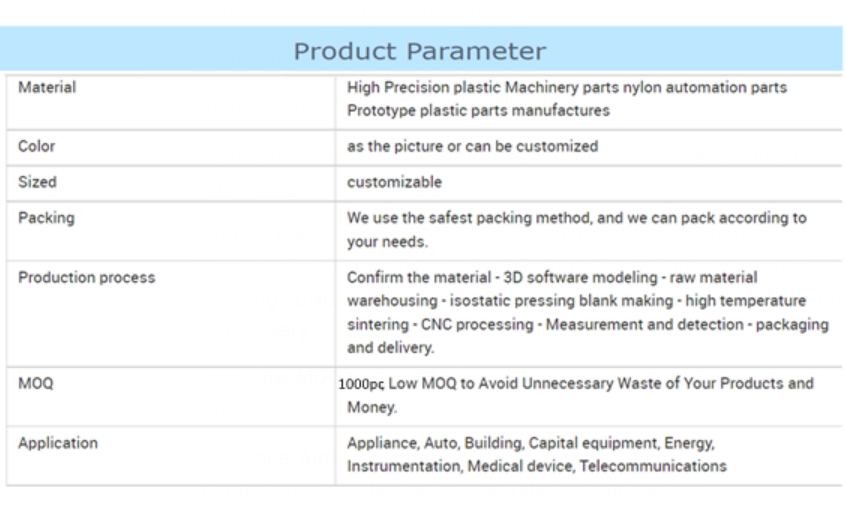Select the Color row label

[37, 146]
